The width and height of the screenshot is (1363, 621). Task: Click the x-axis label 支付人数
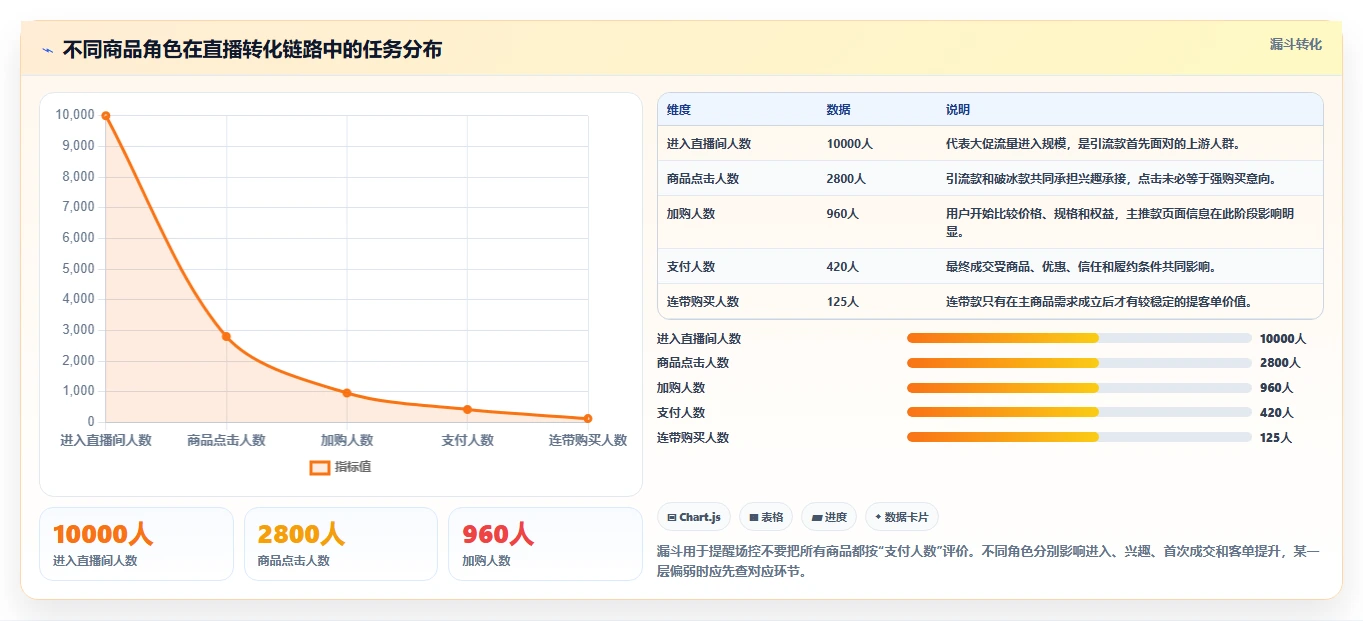[x=467, y=440]
